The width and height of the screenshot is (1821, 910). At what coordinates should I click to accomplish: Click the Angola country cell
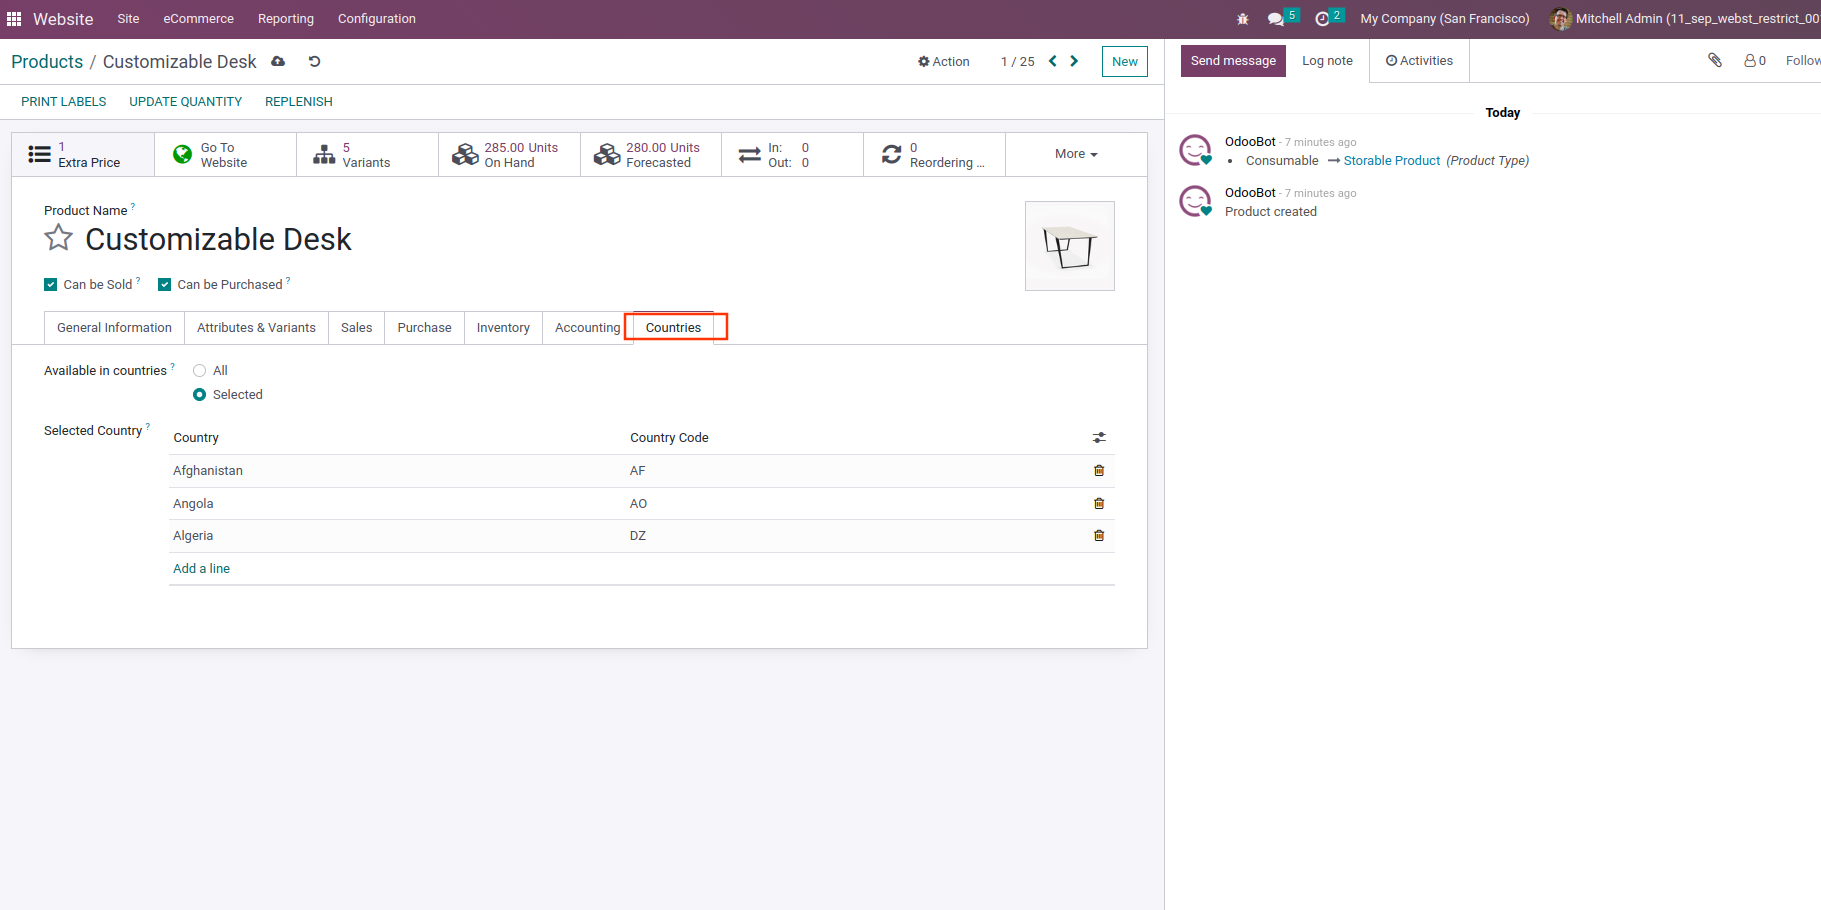point(193,504)
